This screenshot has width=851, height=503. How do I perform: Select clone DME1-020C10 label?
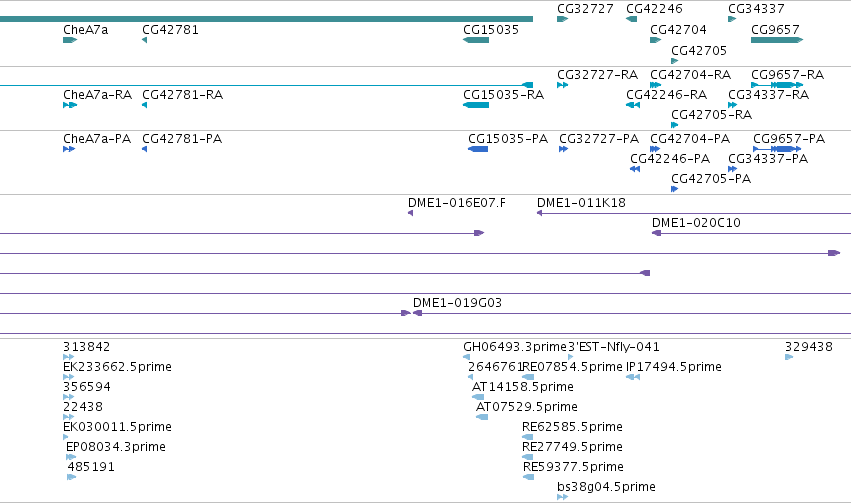coord(696,223)
